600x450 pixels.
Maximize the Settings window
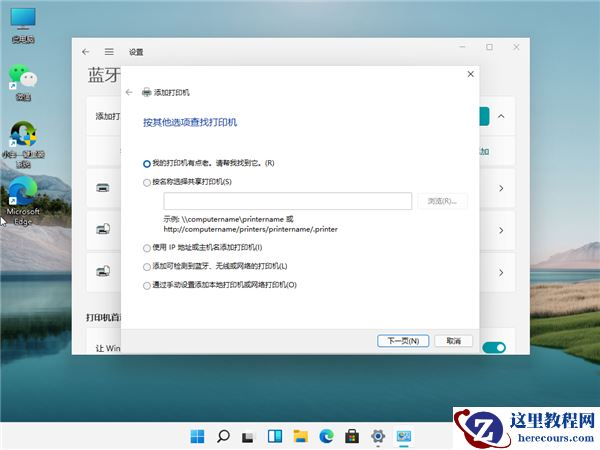click(489, 47)
